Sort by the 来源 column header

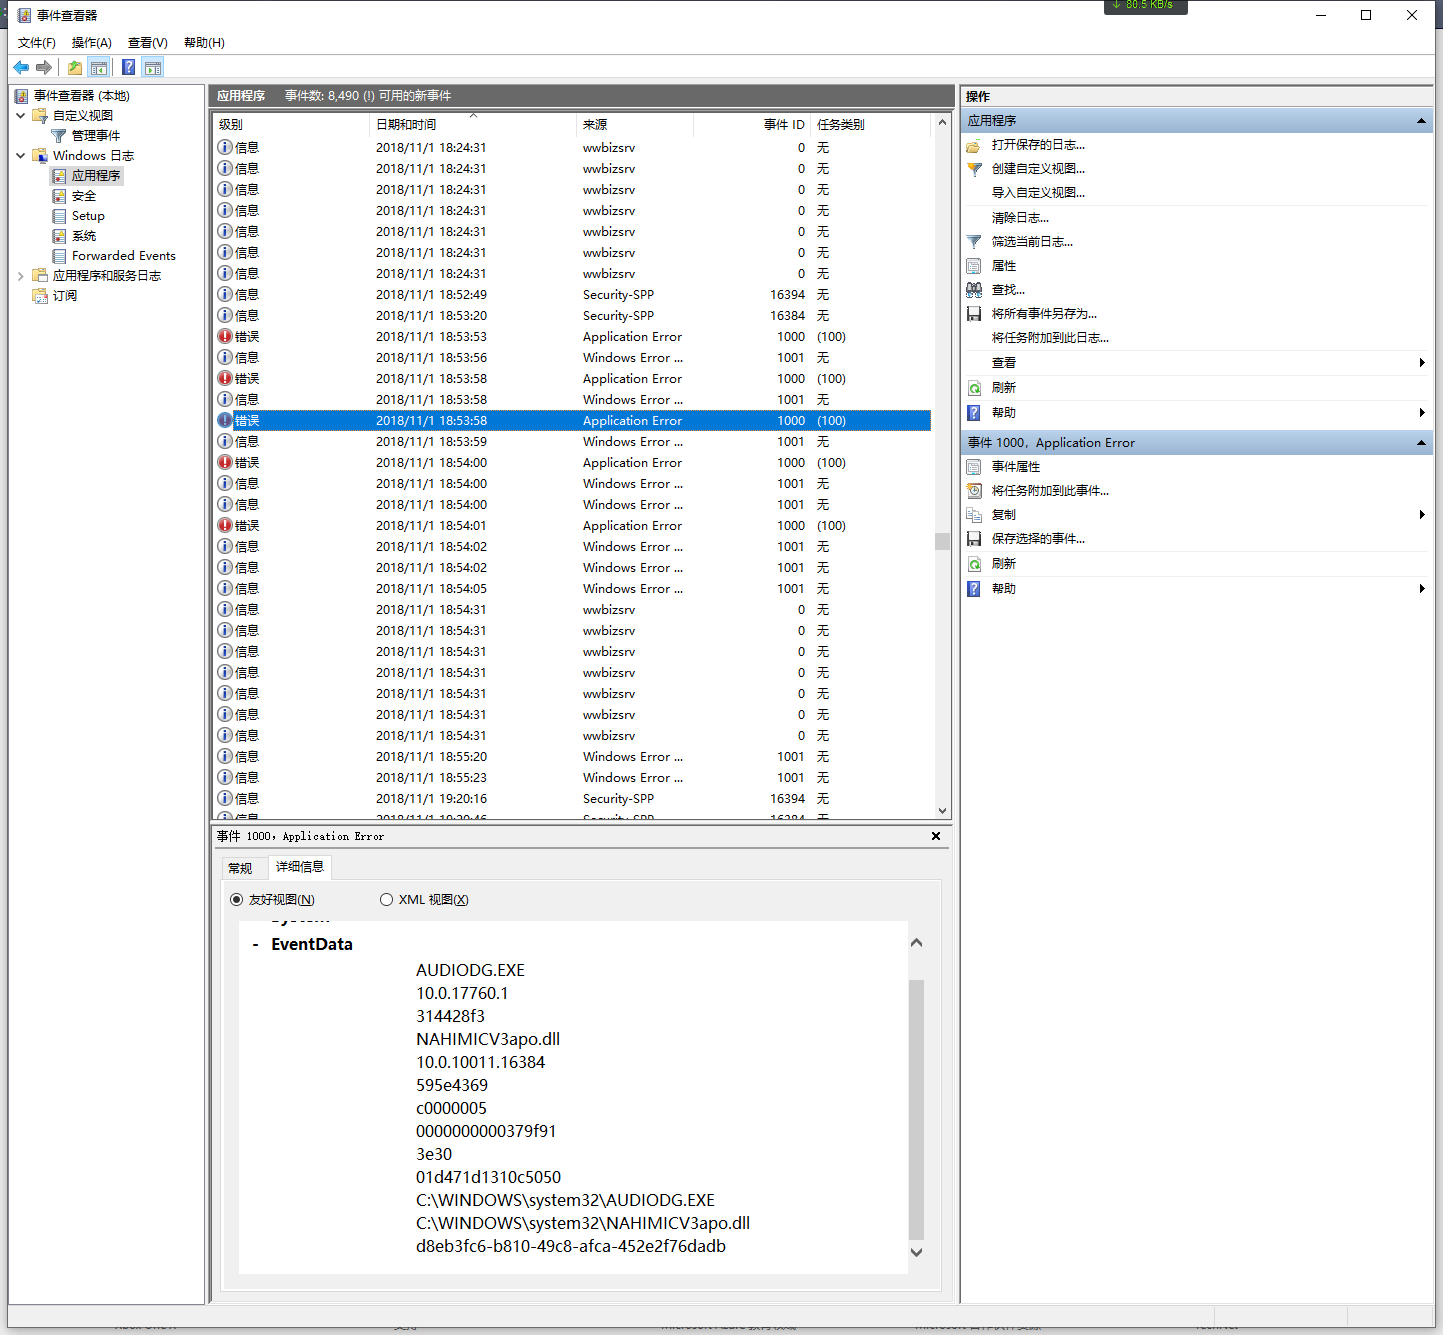tap(635, 125)
